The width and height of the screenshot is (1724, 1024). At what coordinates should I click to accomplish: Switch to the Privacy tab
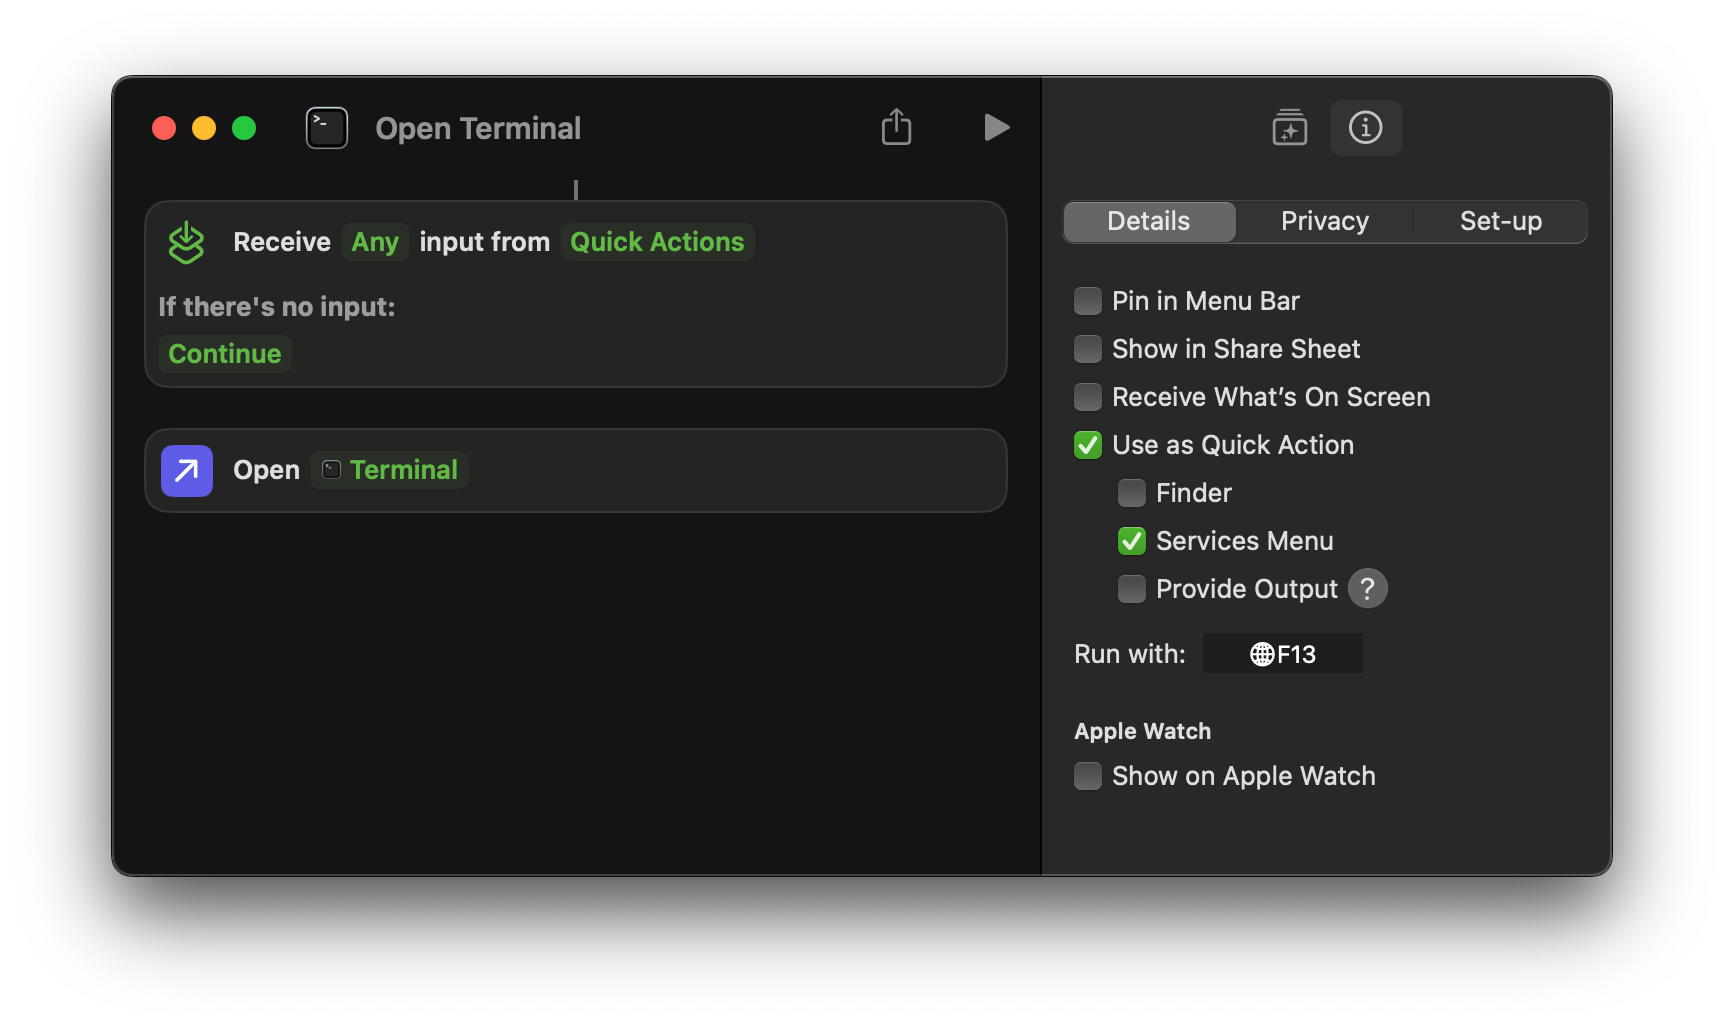tap(1324, 221)
